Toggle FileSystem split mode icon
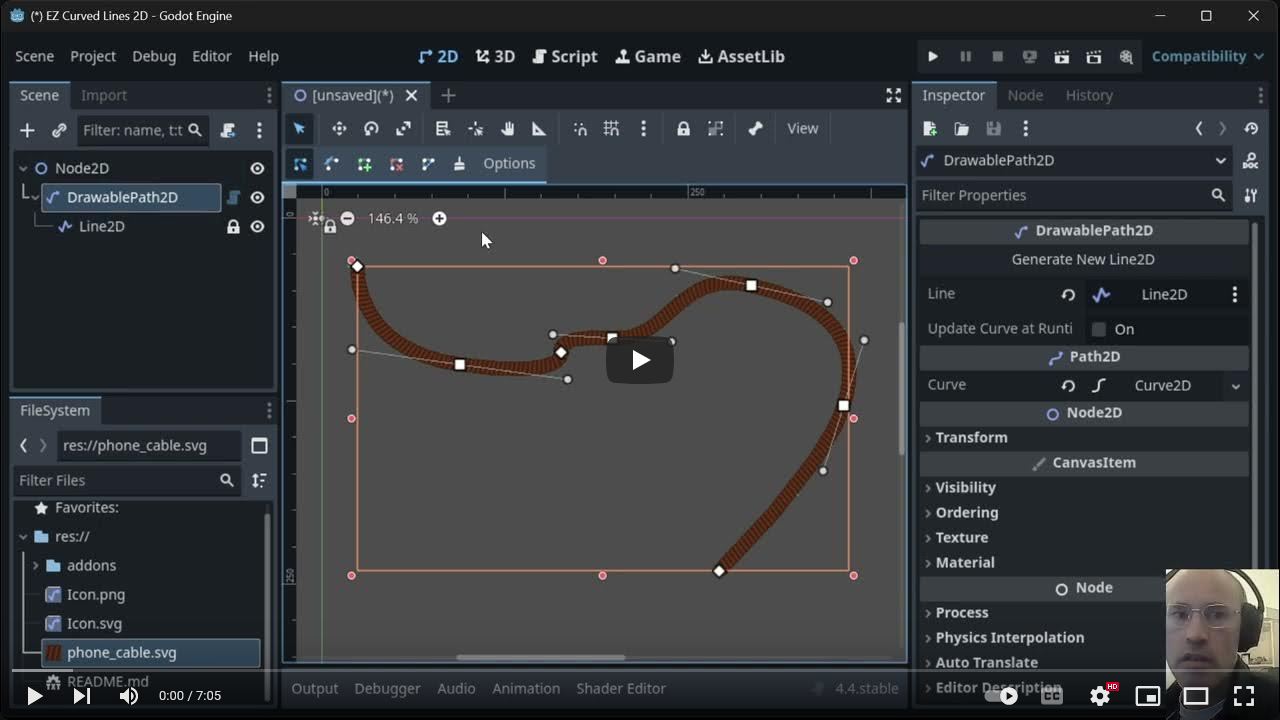 pos(259,445)
